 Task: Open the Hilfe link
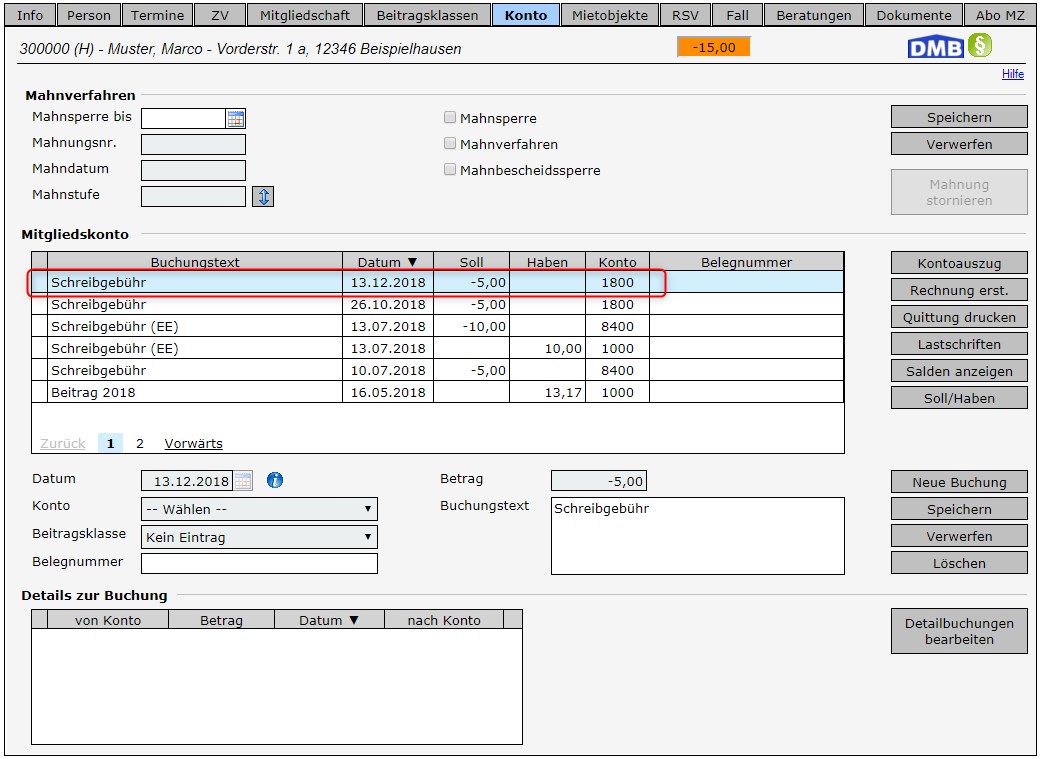point(1012,74)
